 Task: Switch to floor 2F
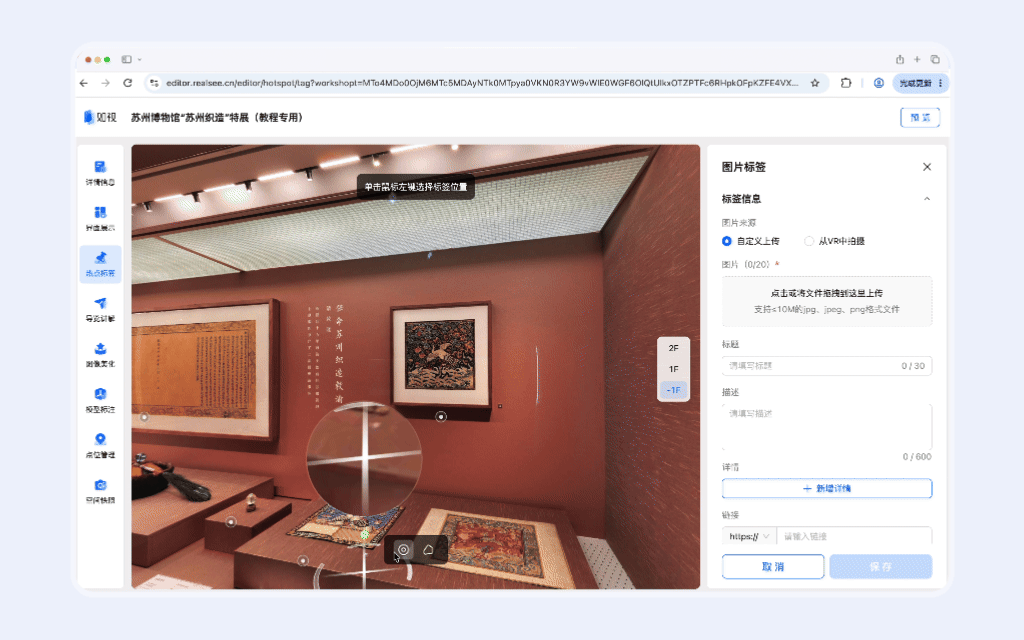[673, 348]
